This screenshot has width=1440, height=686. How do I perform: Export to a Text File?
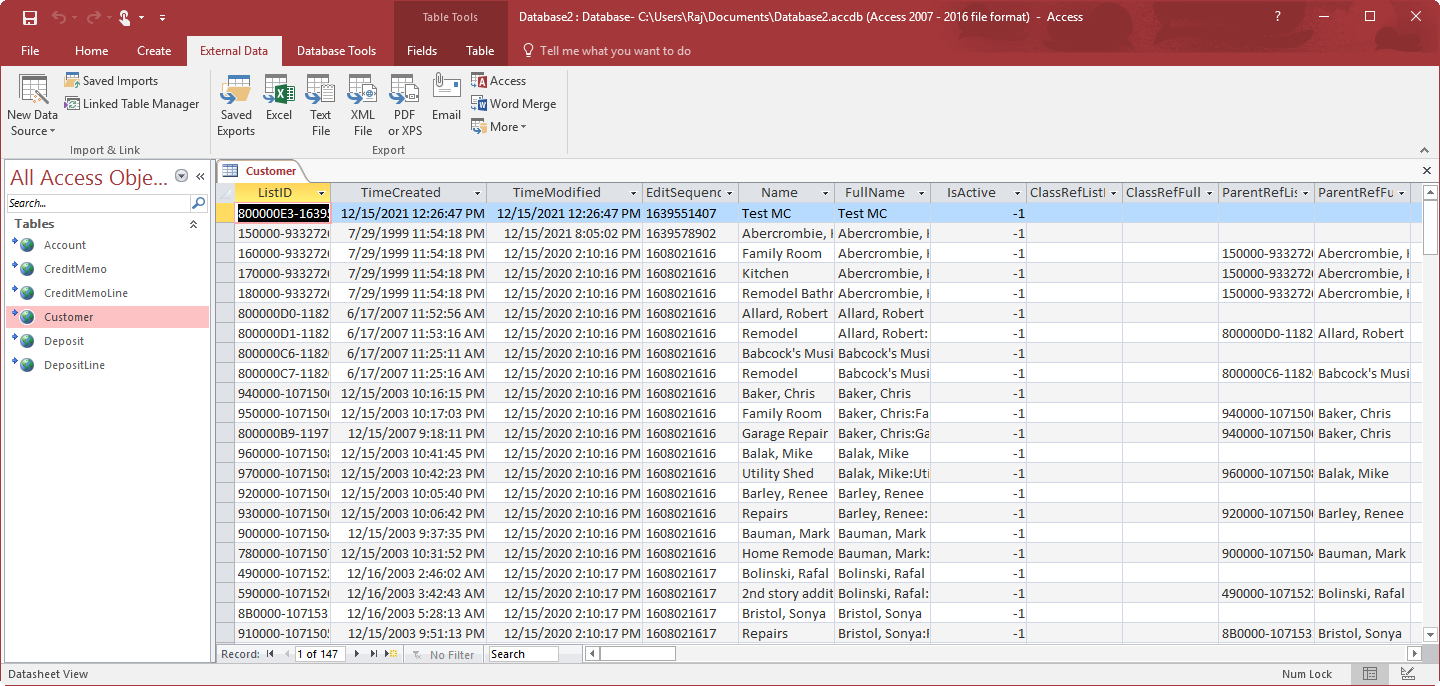pos(320,105)
